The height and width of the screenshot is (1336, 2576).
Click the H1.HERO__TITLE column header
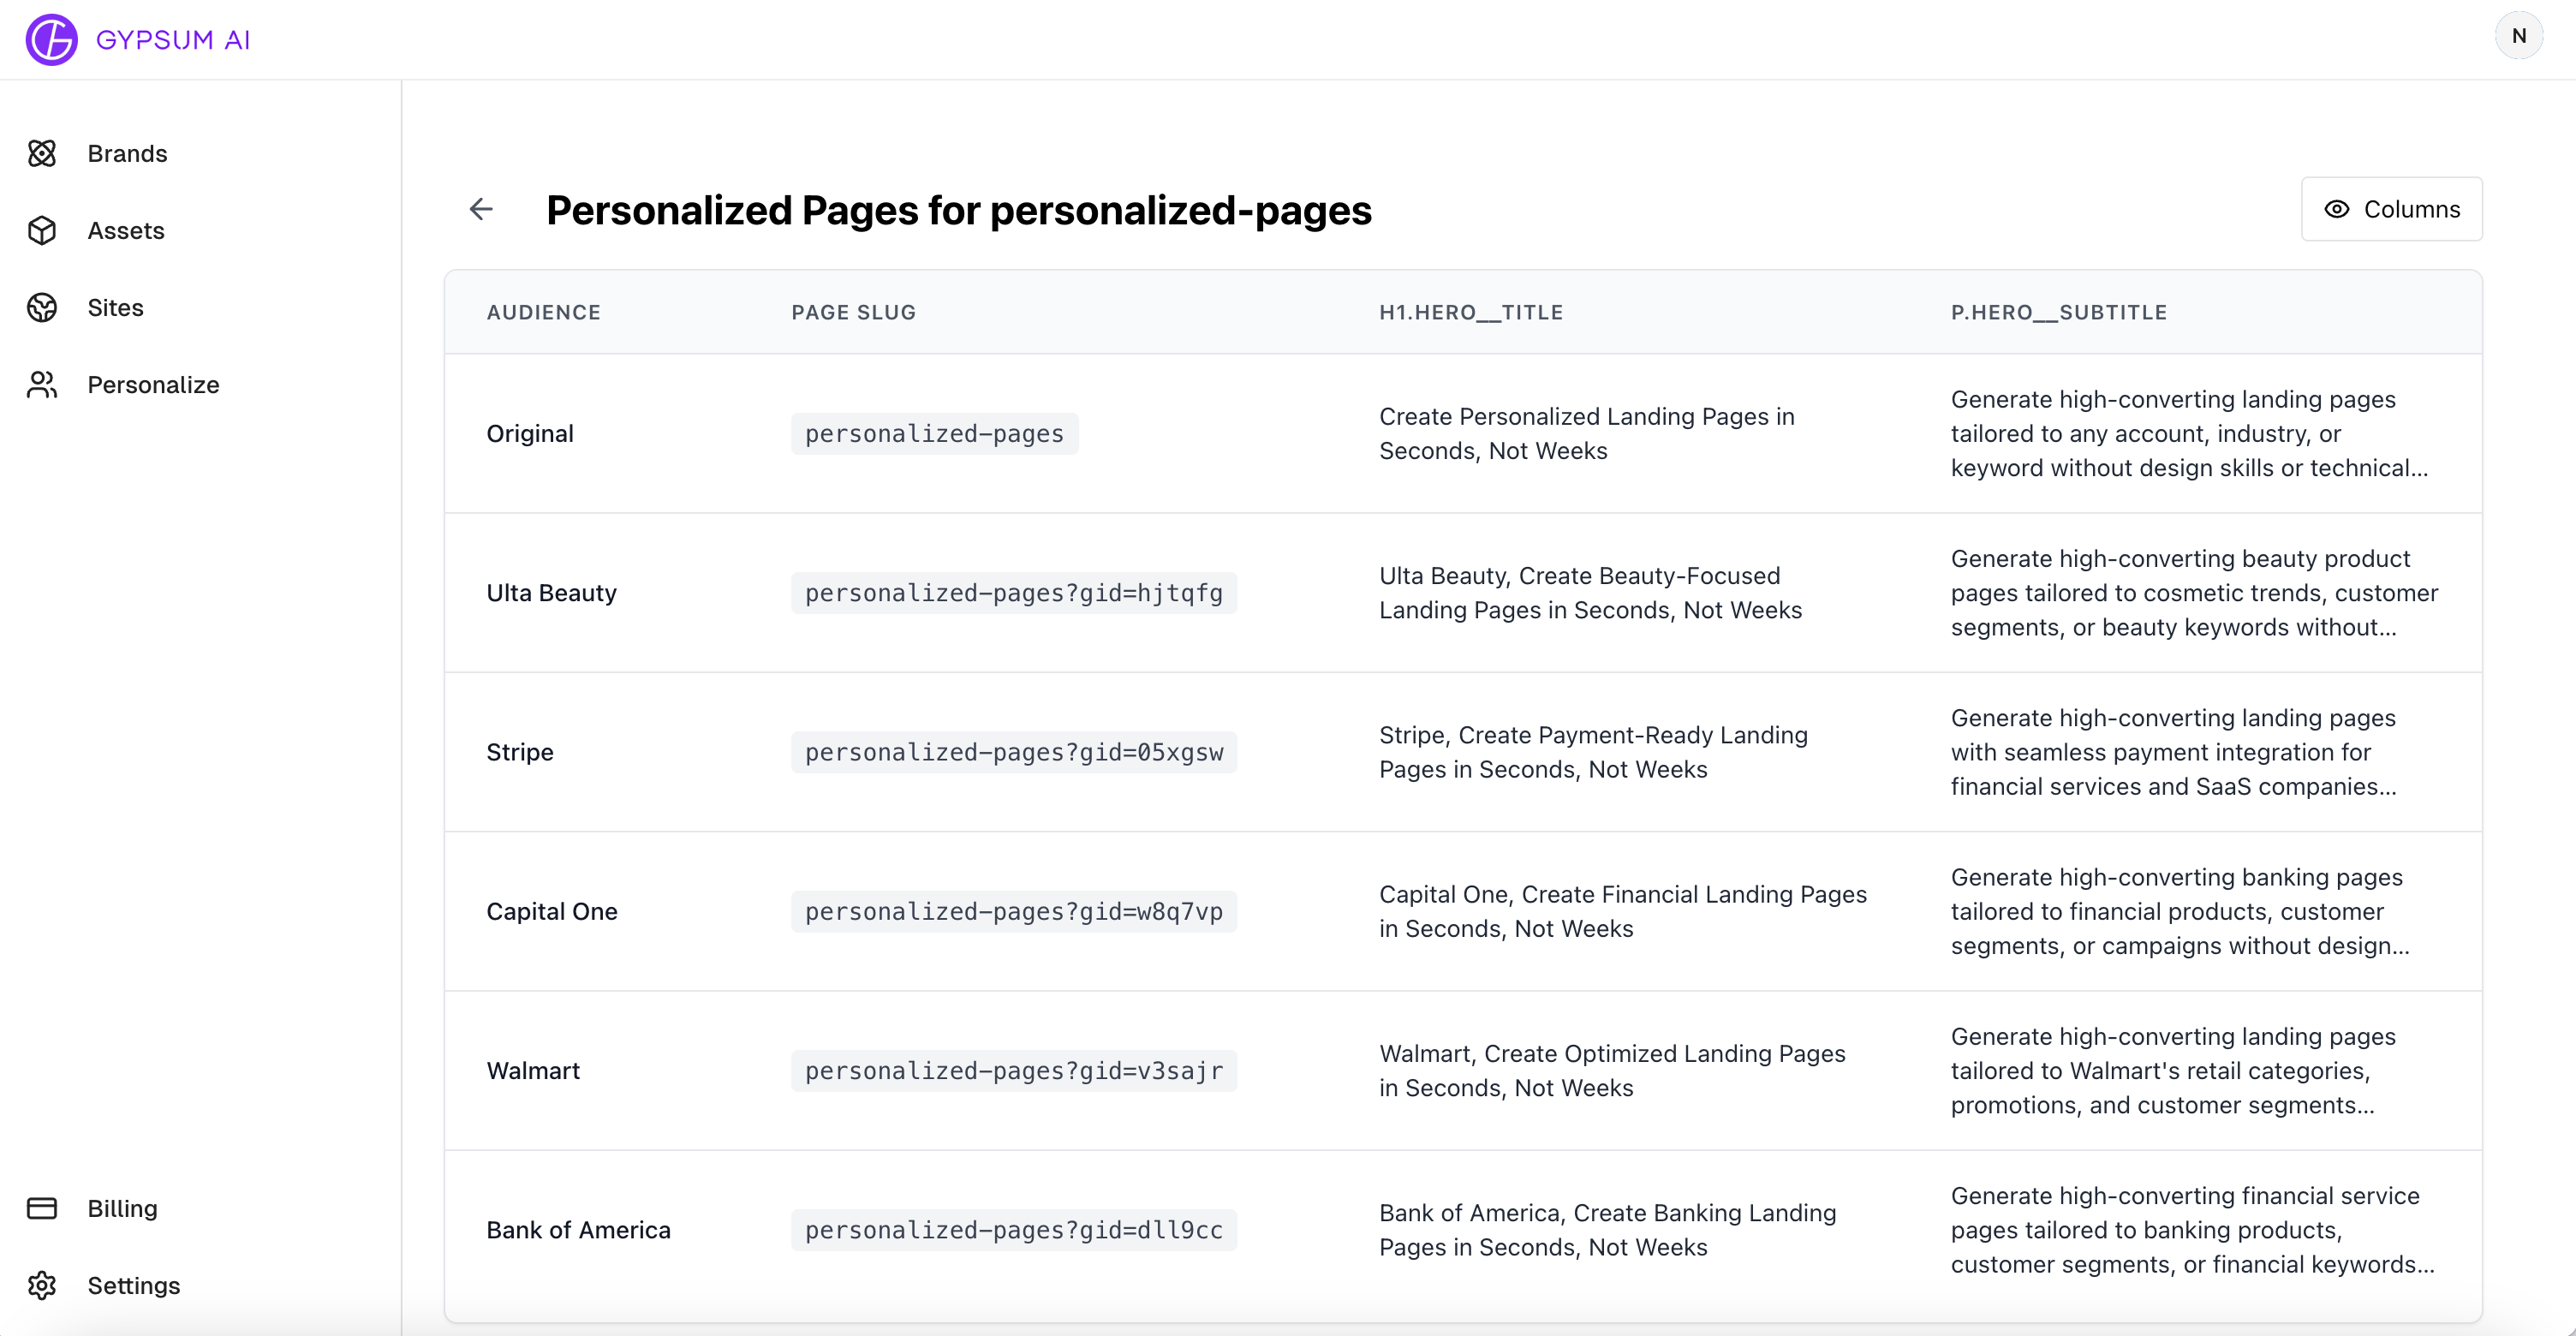1471,312
